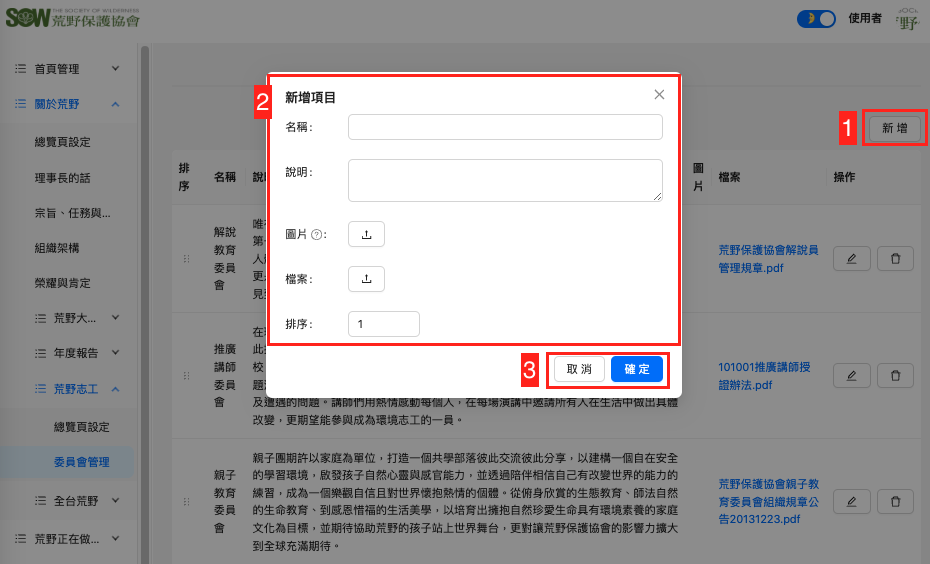Click the help icon beside 圖片 label
Screen dimensions: 930x564
(x=317, y=235)
